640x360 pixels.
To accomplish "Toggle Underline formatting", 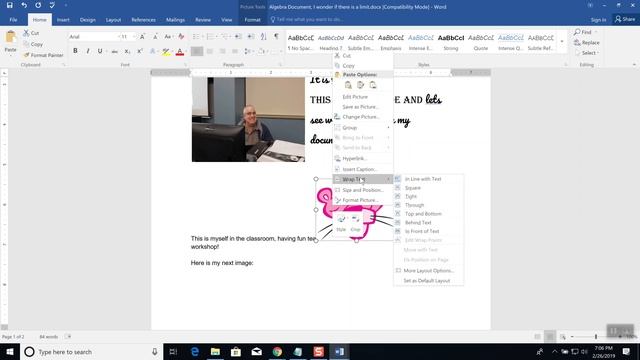I will [x=100, y=51].
